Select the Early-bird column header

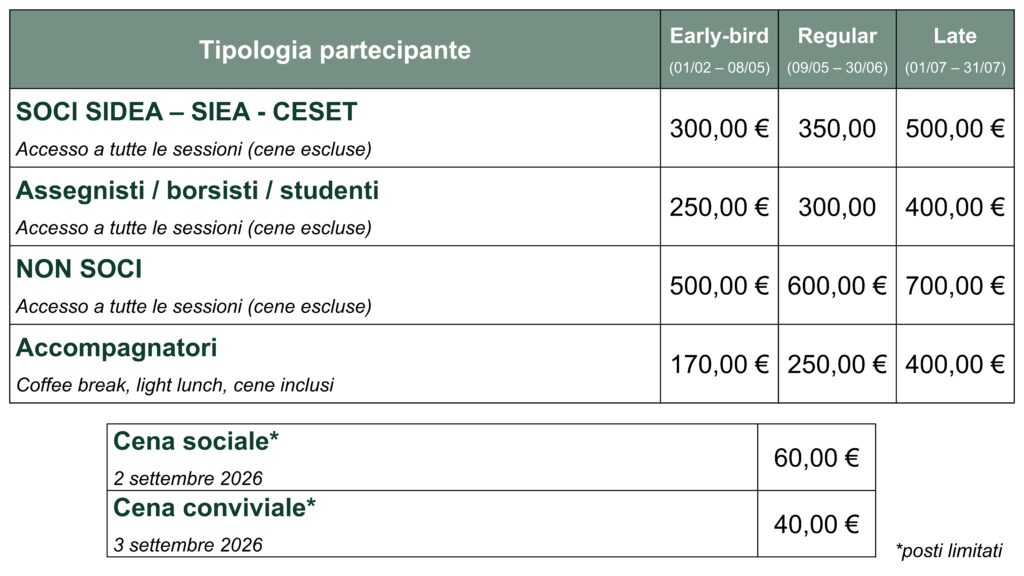[x=719, y=36]
